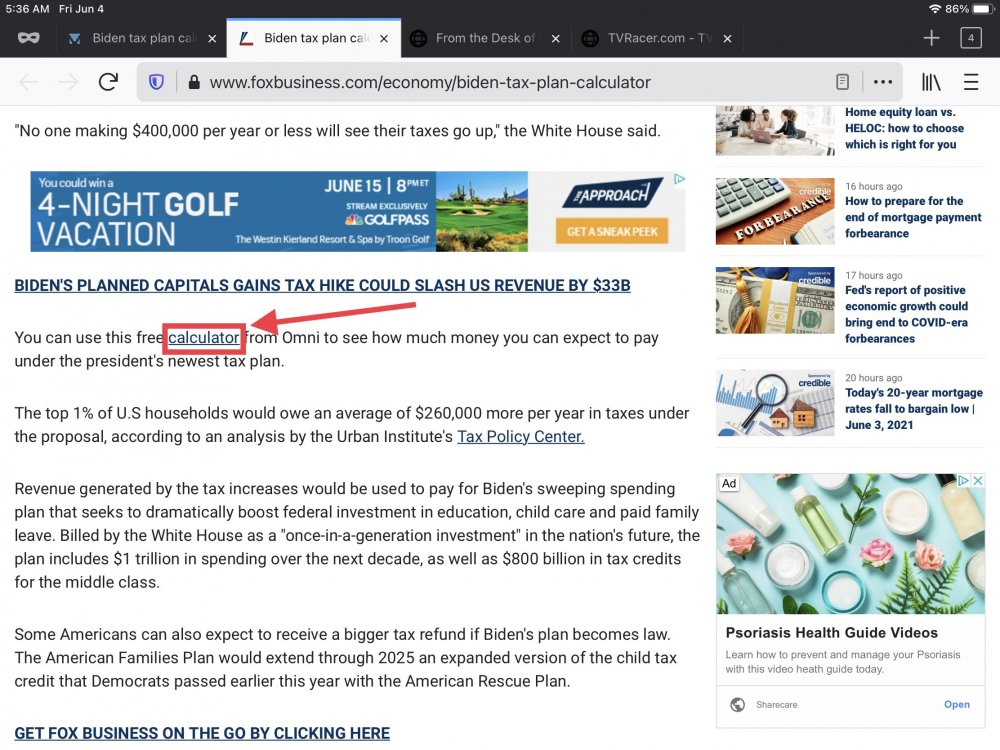Open the private browsing mask icon
The width and height of the screenshot is (1000, 750).
(28, 38)
